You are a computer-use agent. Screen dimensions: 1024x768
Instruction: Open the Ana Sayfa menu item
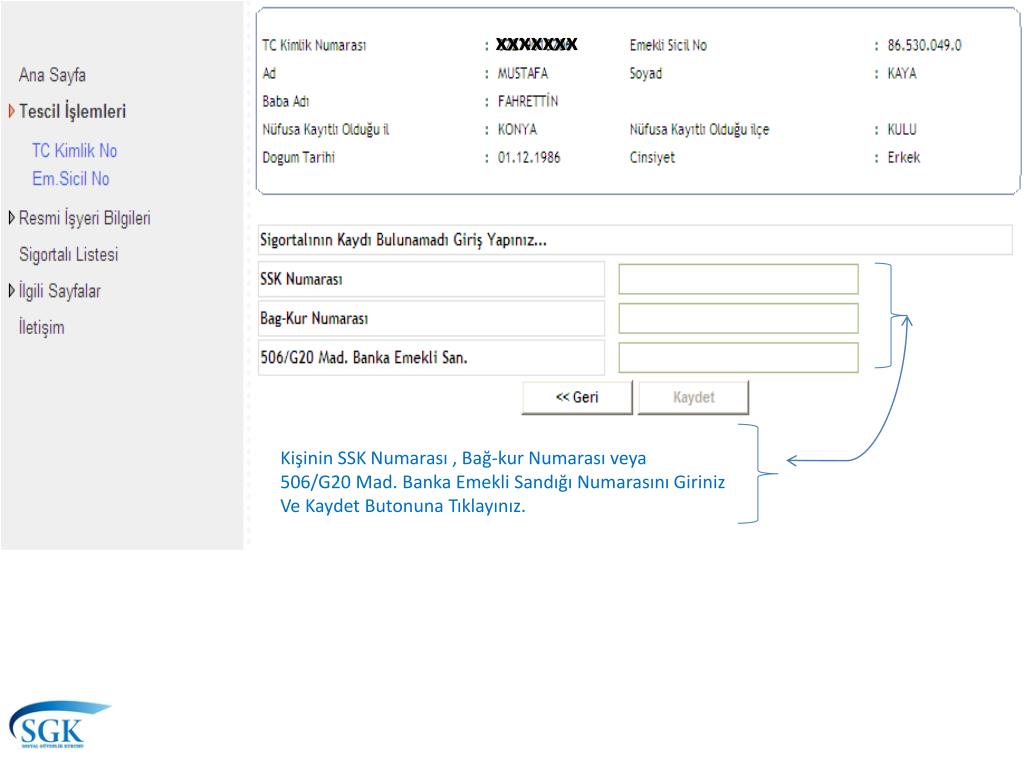pos(52,75)
